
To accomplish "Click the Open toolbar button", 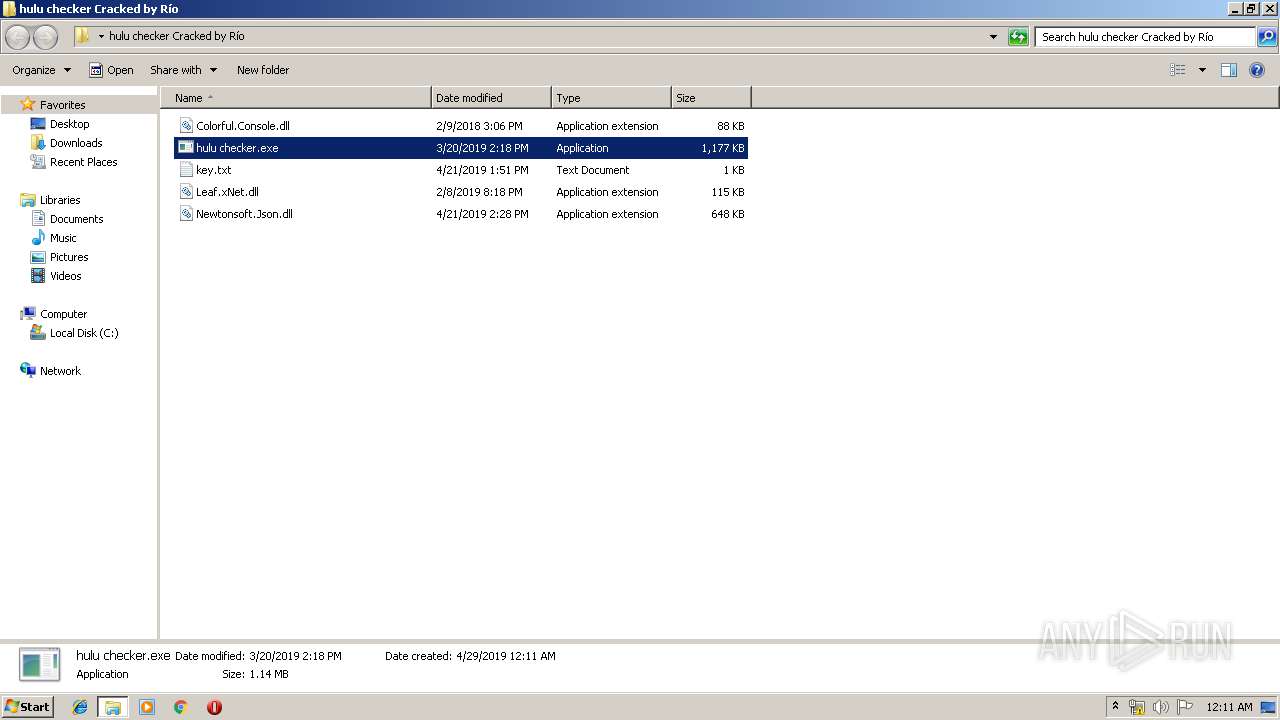I will click(x=111, y=70).
